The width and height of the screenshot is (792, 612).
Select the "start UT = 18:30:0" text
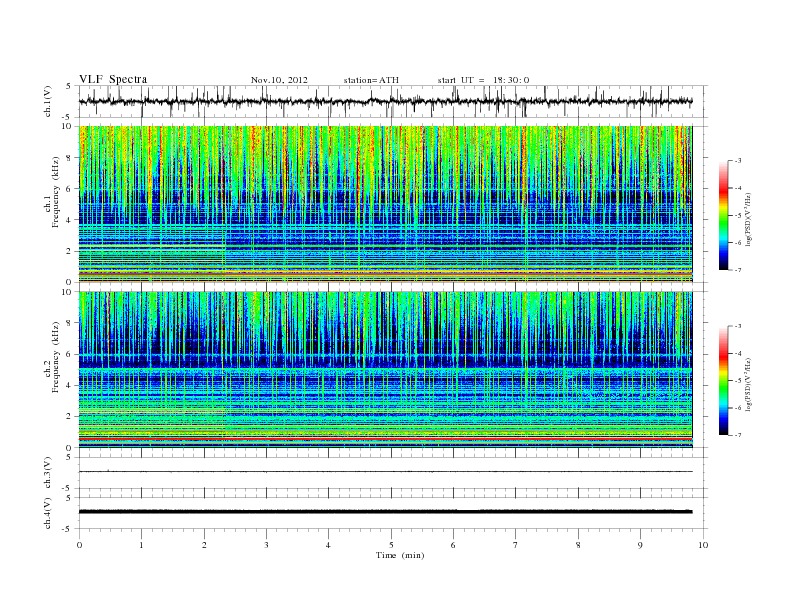click(x=483, y=80)
